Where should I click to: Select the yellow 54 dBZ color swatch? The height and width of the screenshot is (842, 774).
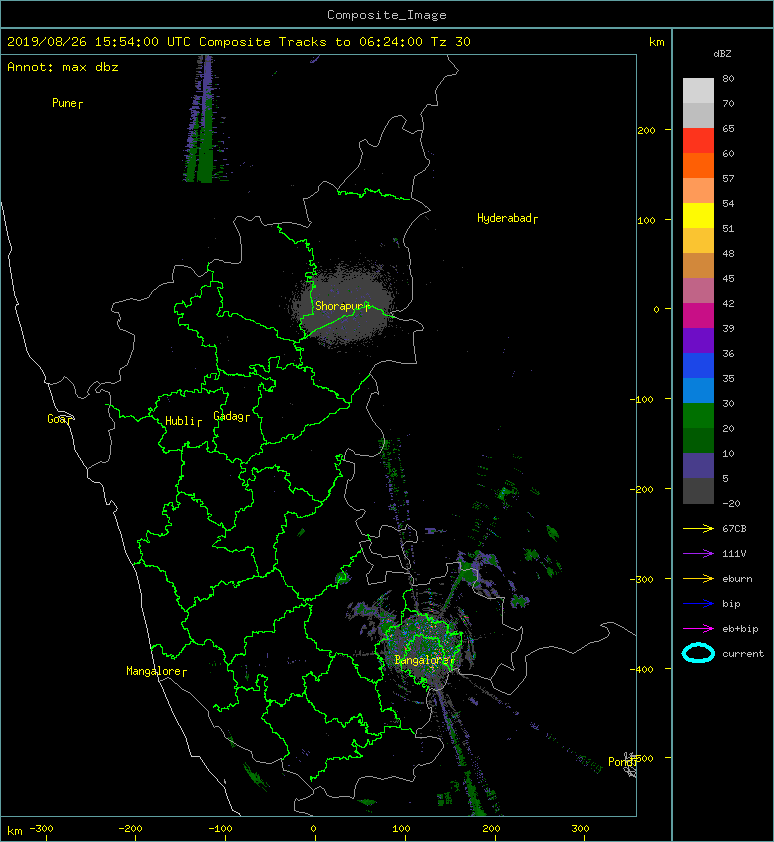pos(698,216)
